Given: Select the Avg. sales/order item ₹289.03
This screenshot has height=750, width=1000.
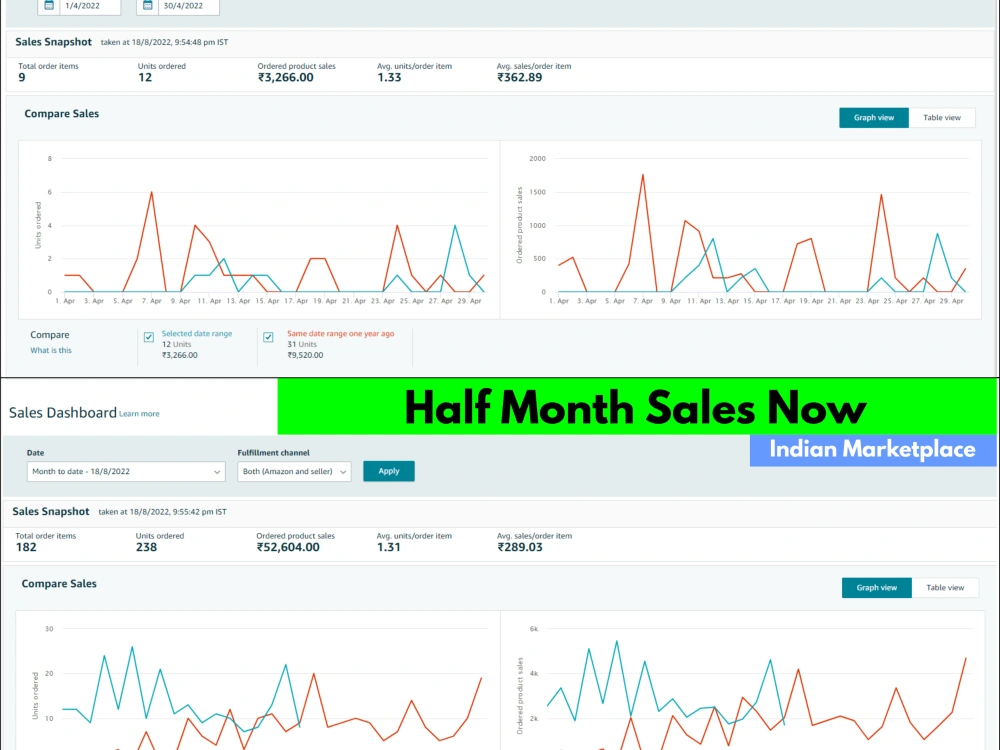Looking at the screenshot, I should click(x=520, y=547).
